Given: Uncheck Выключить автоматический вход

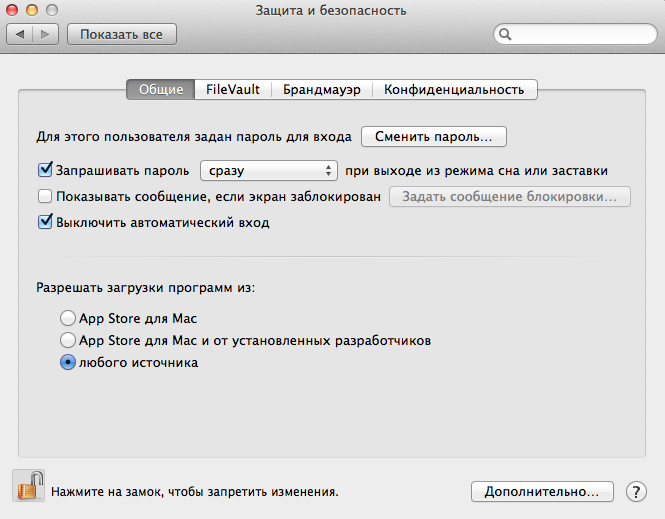Looking at the screenshot, I should [45, 222].
